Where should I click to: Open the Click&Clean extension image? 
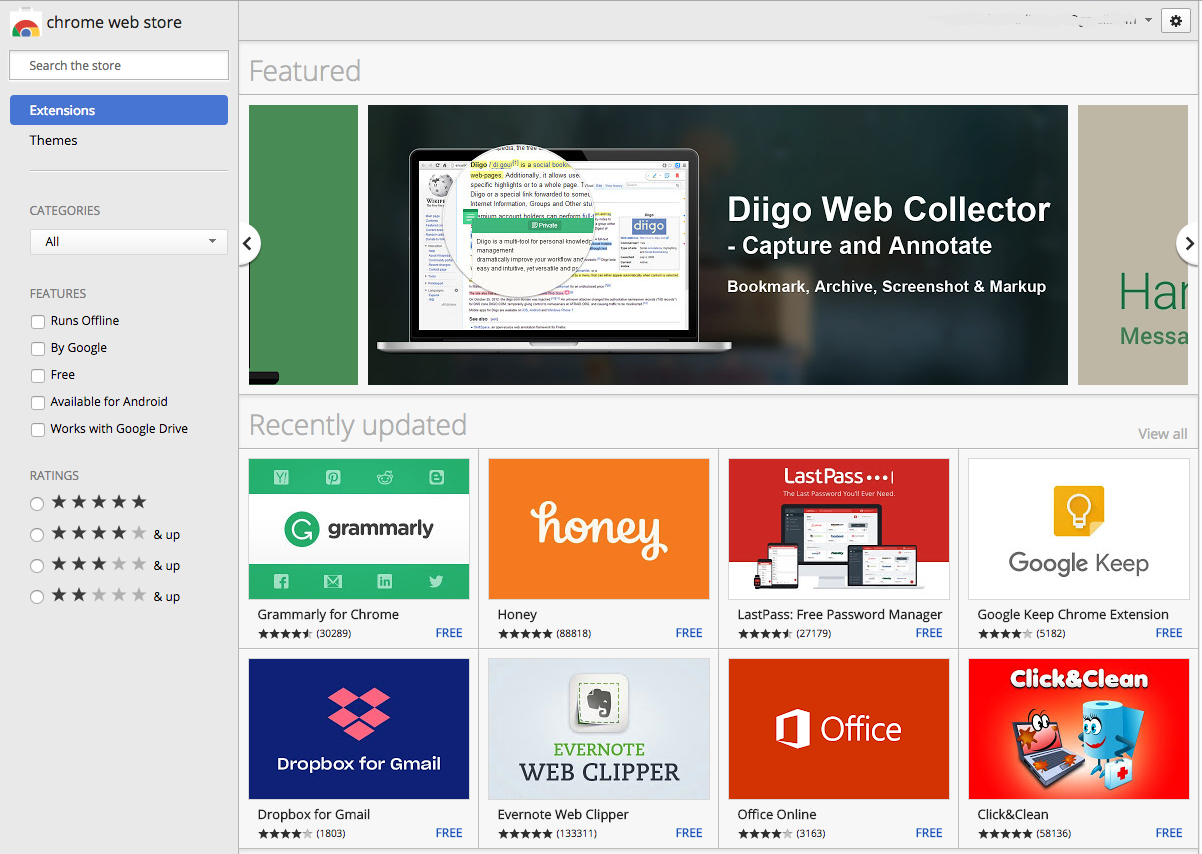tap(1079, 729)
